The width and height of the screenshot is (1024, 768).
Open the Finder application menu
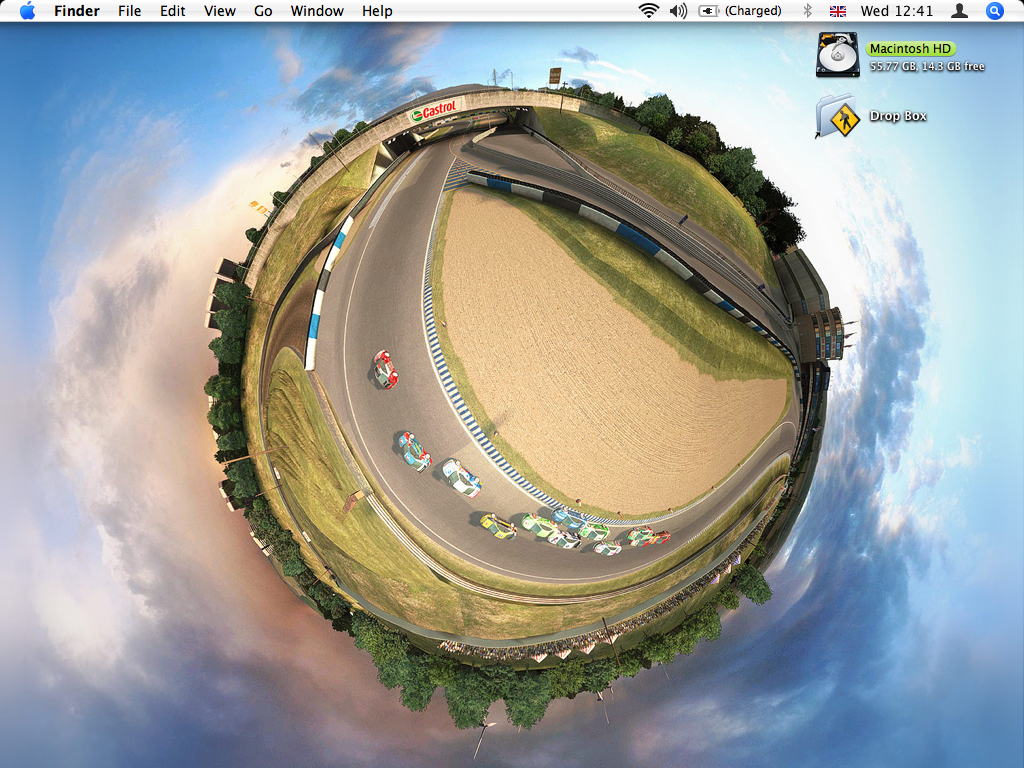click(x=76, y=11)
